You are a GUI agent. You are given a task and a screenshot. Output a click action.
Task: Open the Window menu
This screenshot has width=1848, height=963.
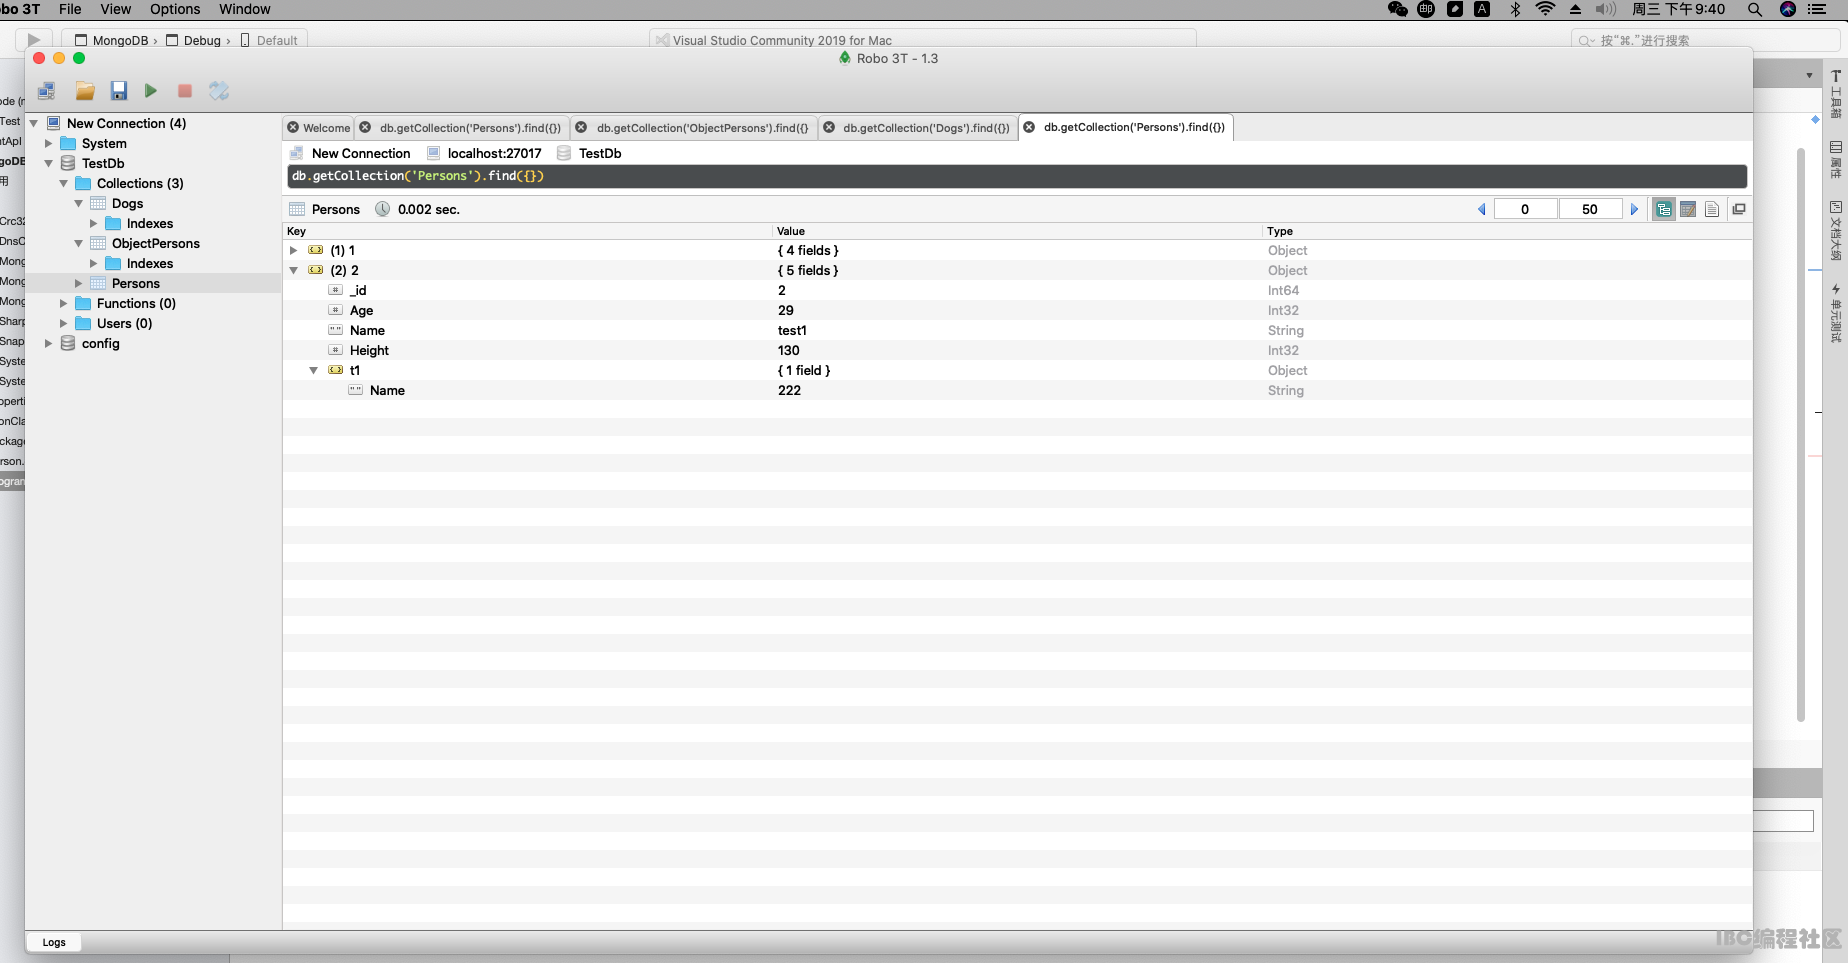tap(245, 9)
